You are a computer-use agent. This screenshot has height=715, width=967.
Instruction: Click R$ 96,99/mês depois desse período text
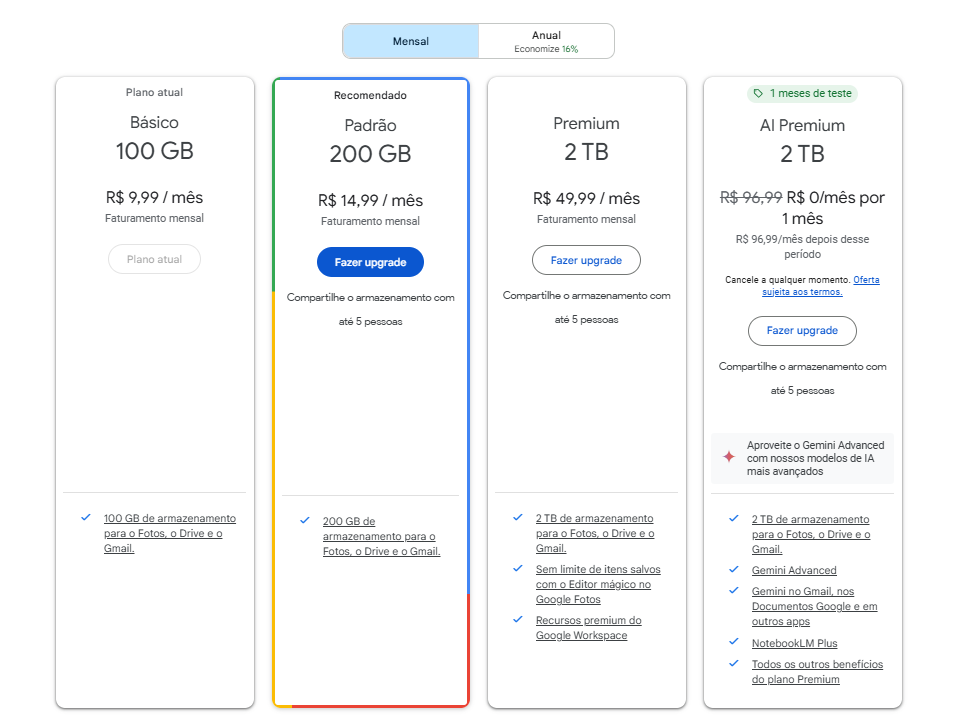pyautogui.click(x=802, y=246)
